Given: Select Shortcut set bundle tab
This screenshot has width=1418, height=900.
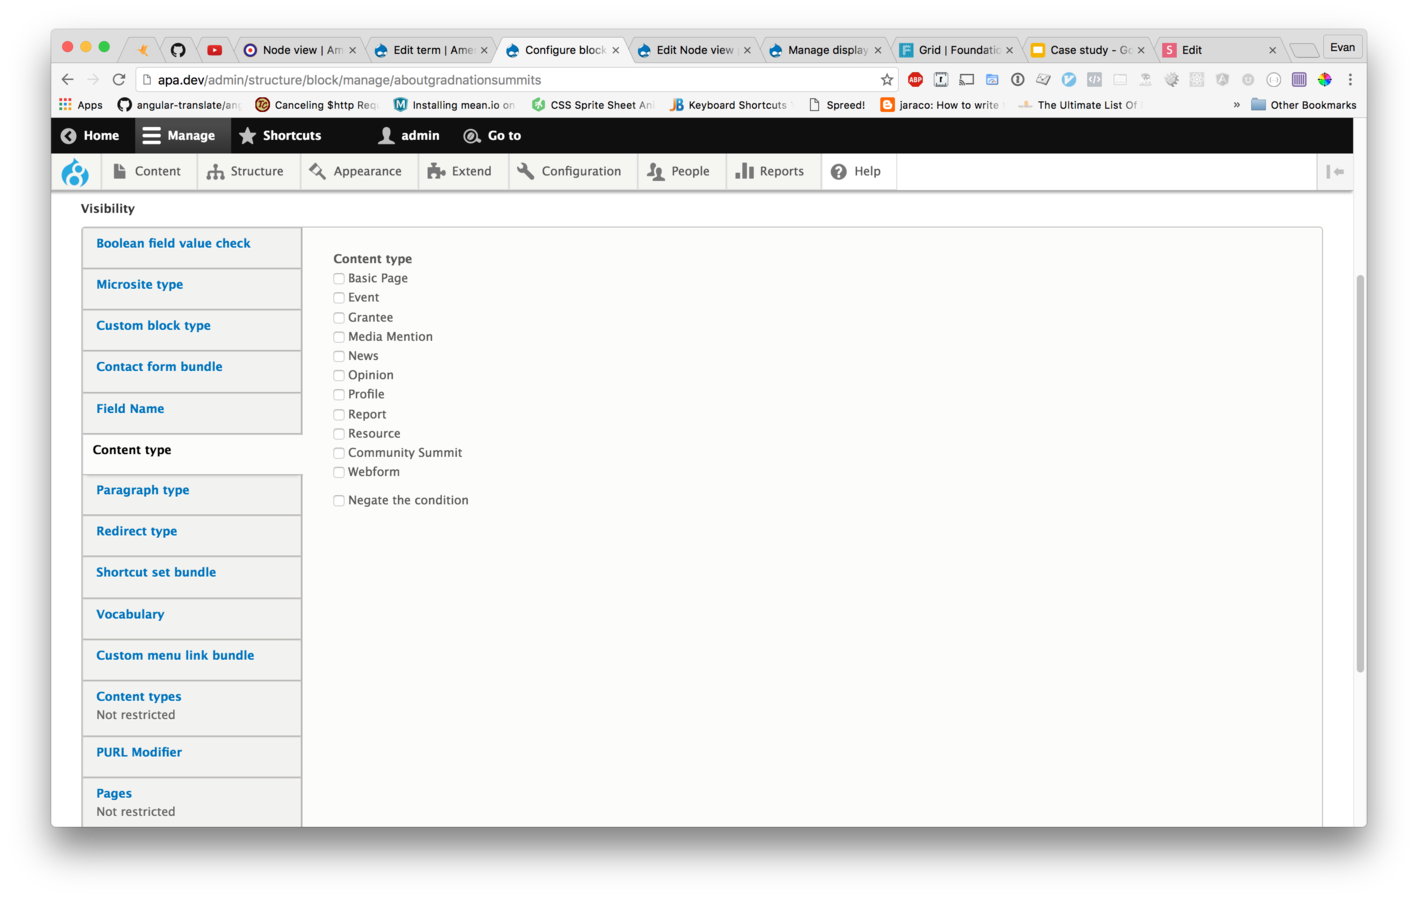Looking at the screenshot, I should [192, 576].
